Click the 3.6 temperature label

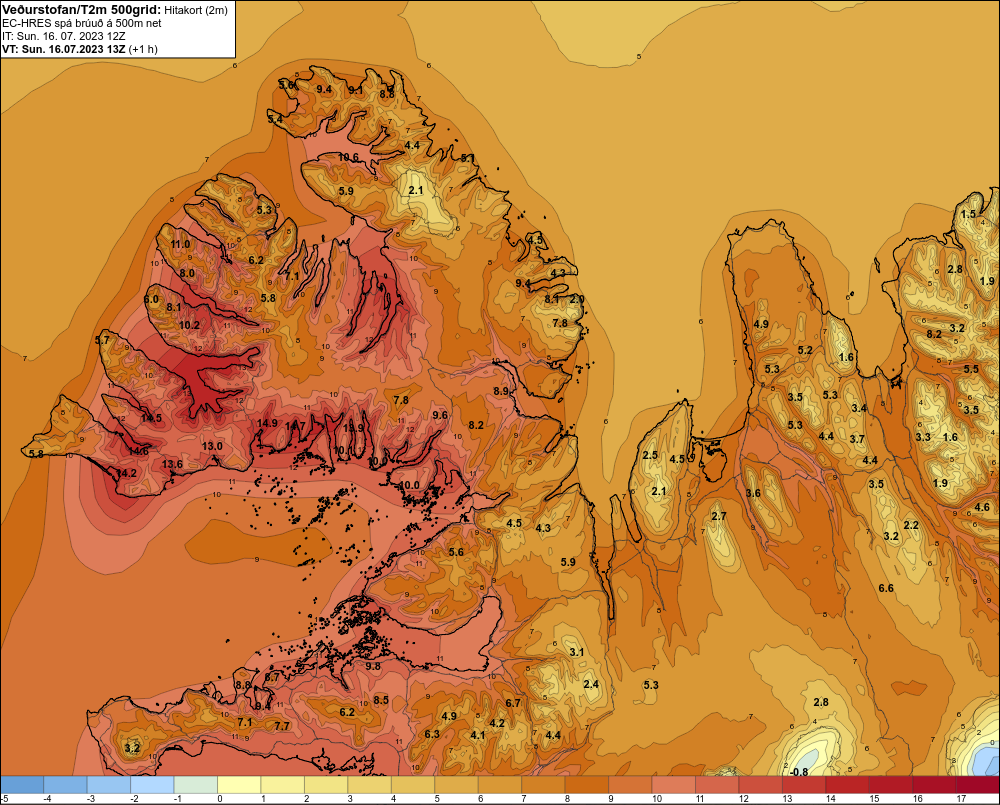753,493
